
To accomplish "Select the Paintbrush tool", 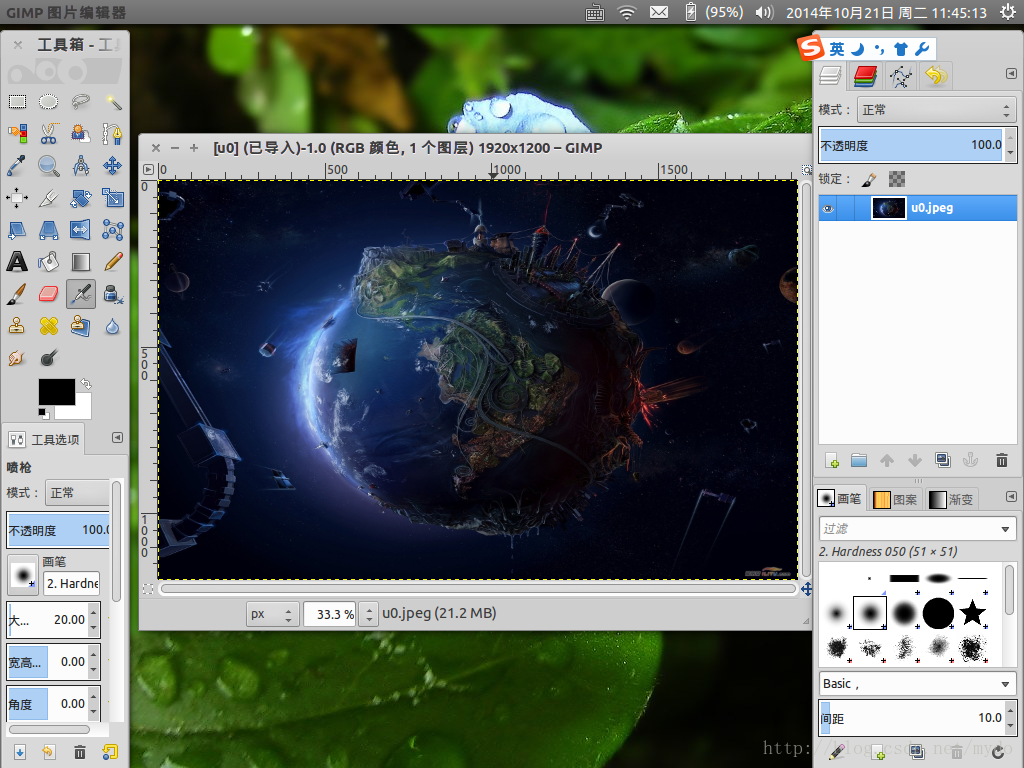I will (x=17, y=294).
